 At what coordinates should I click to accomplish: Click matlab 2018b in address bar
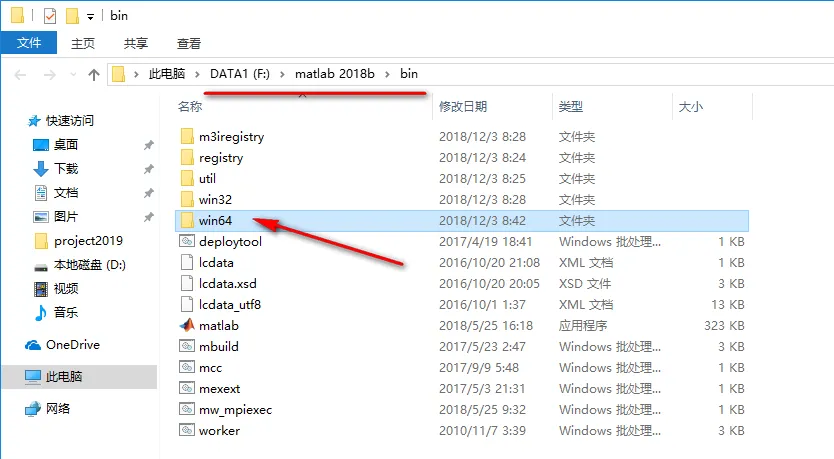[335, 74]
